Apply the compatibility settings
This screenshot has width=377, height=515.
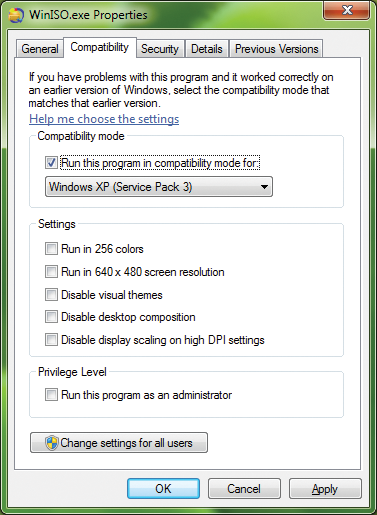325,489
